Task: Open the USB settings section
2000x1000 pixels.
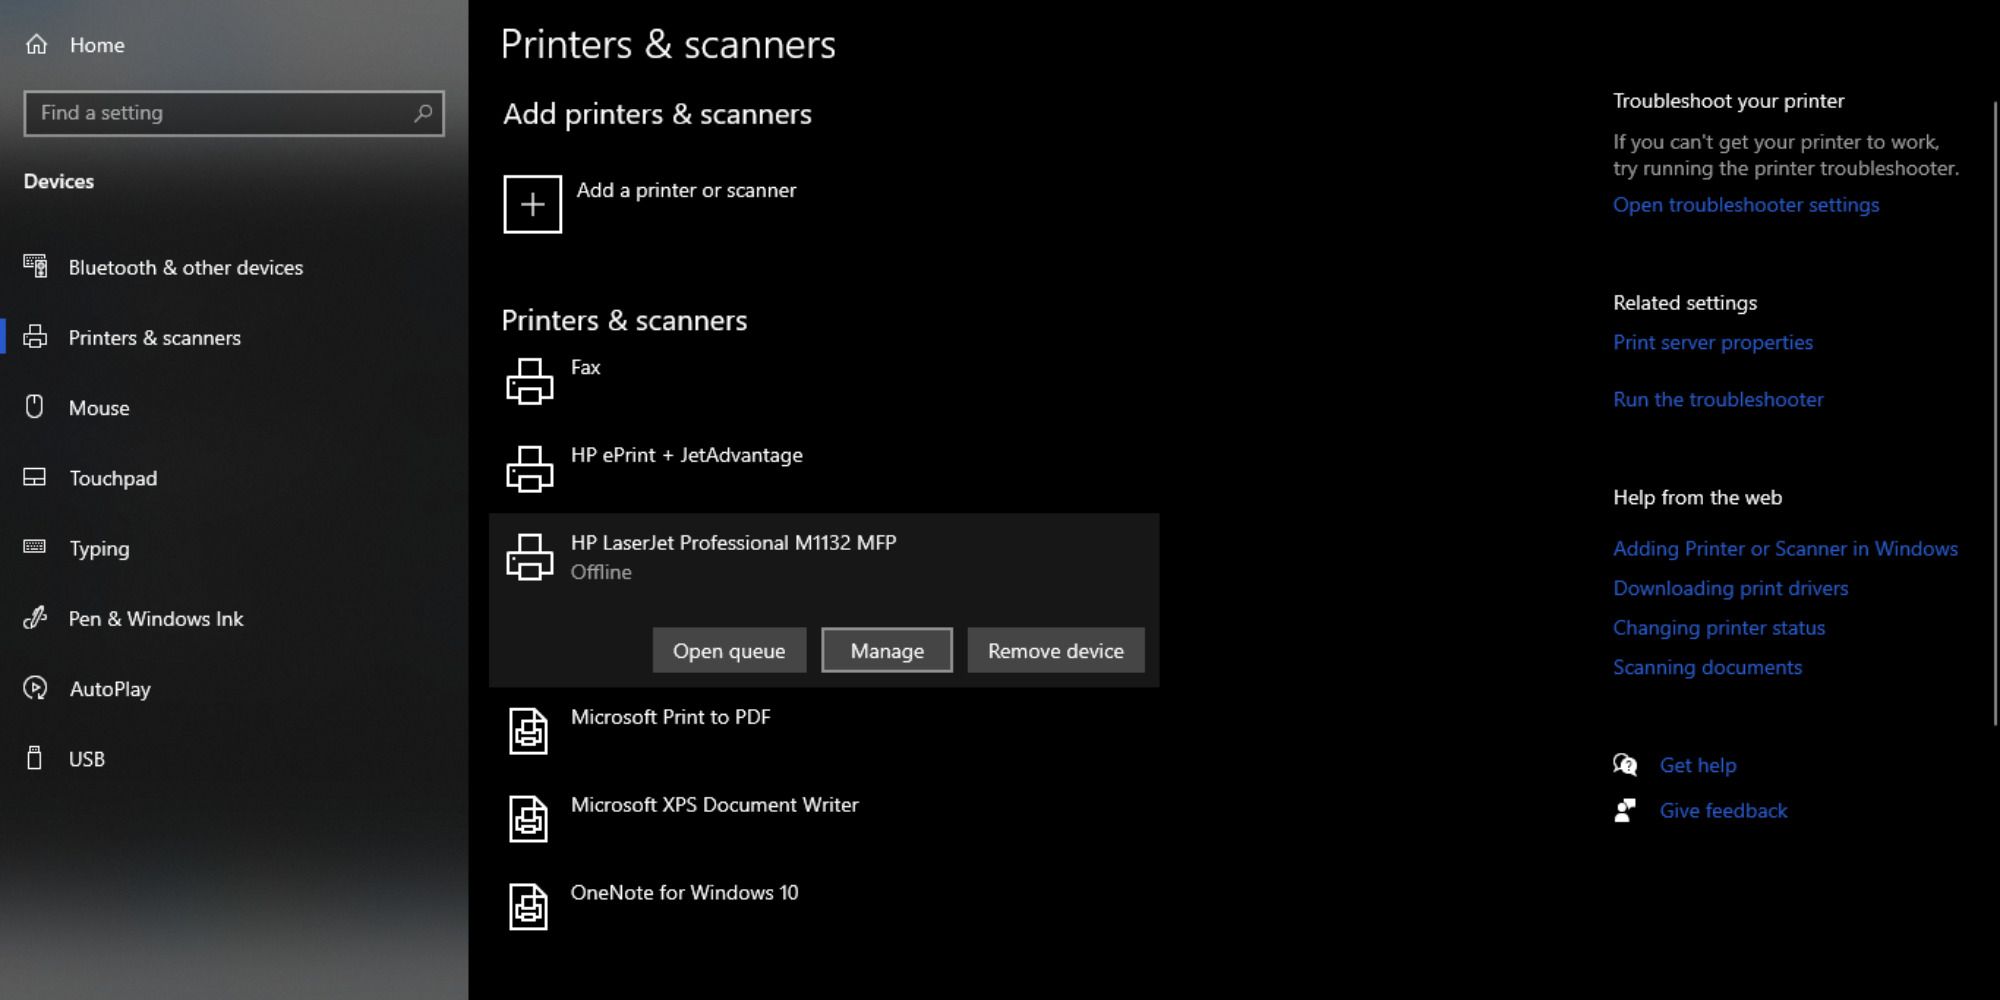Action: click(87, 759)
